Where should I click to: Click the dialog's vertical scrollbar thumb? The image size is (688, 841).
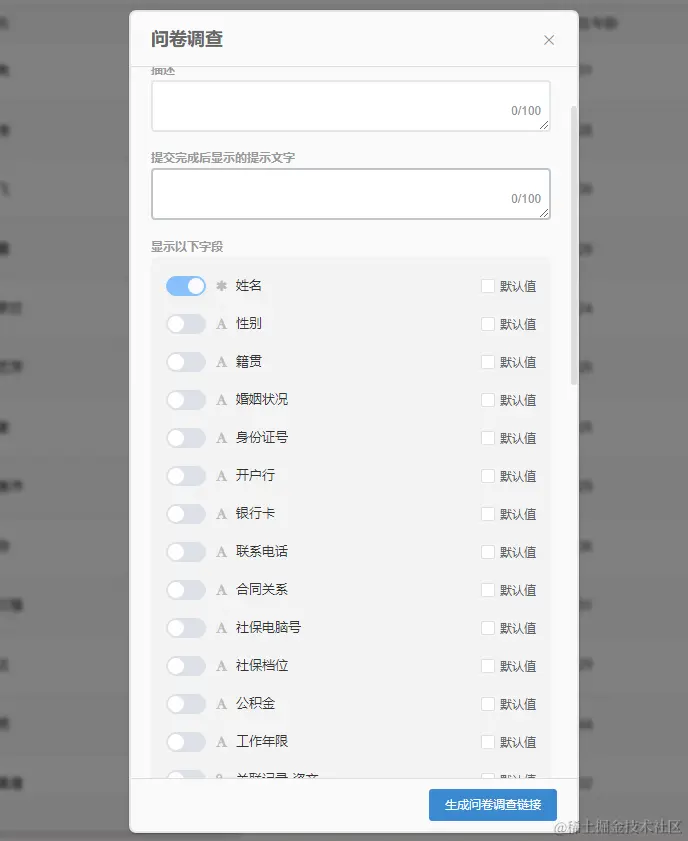click(574, 245)
